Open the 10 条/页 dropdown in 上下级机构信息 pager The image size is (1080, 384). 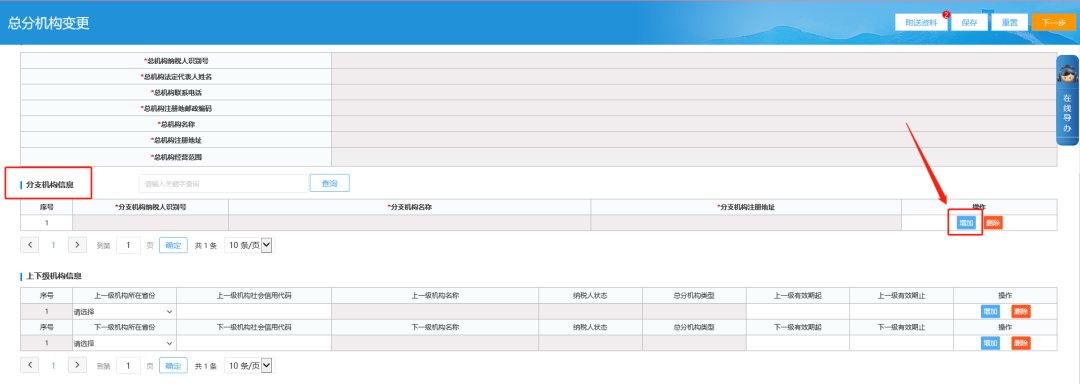[249, 365]
